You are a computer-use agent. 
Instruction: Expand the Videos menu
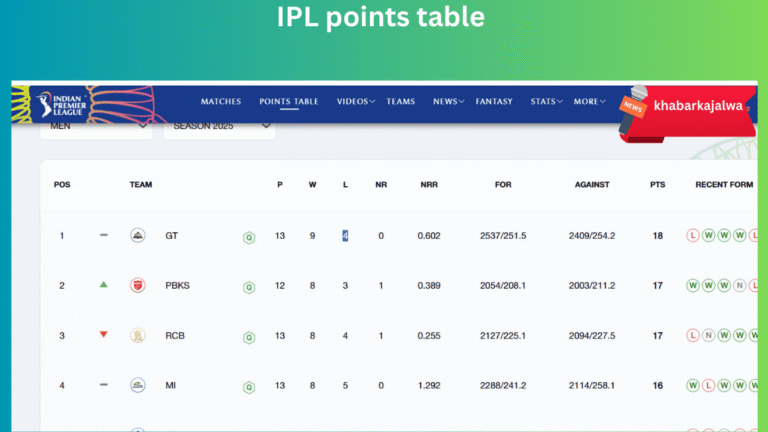coord(356,101)
